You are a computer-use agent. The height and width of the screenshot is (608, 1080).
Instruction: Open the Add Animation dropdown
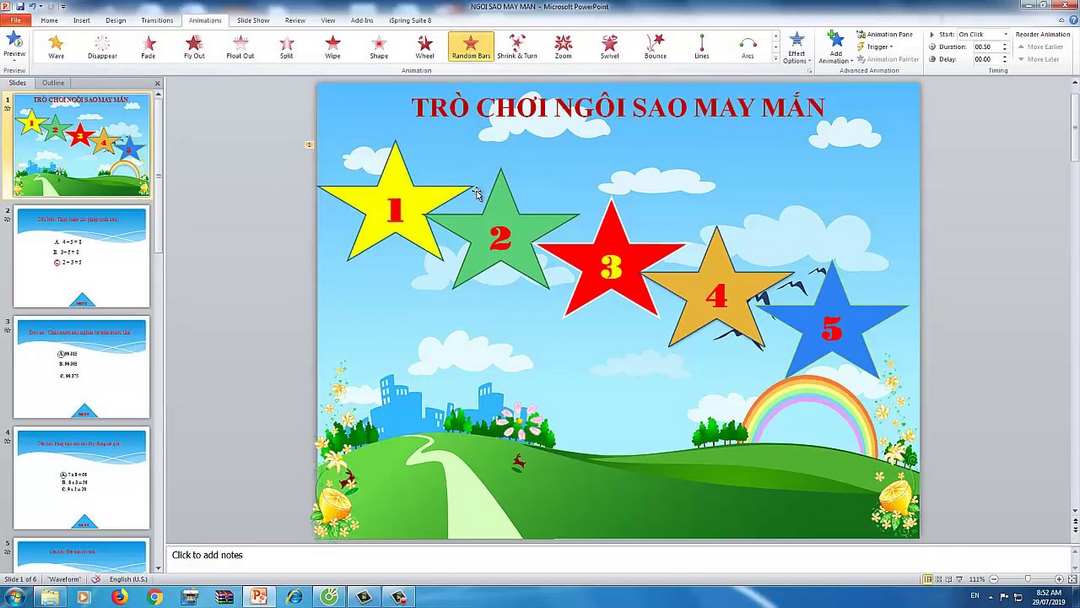point(835,48)
